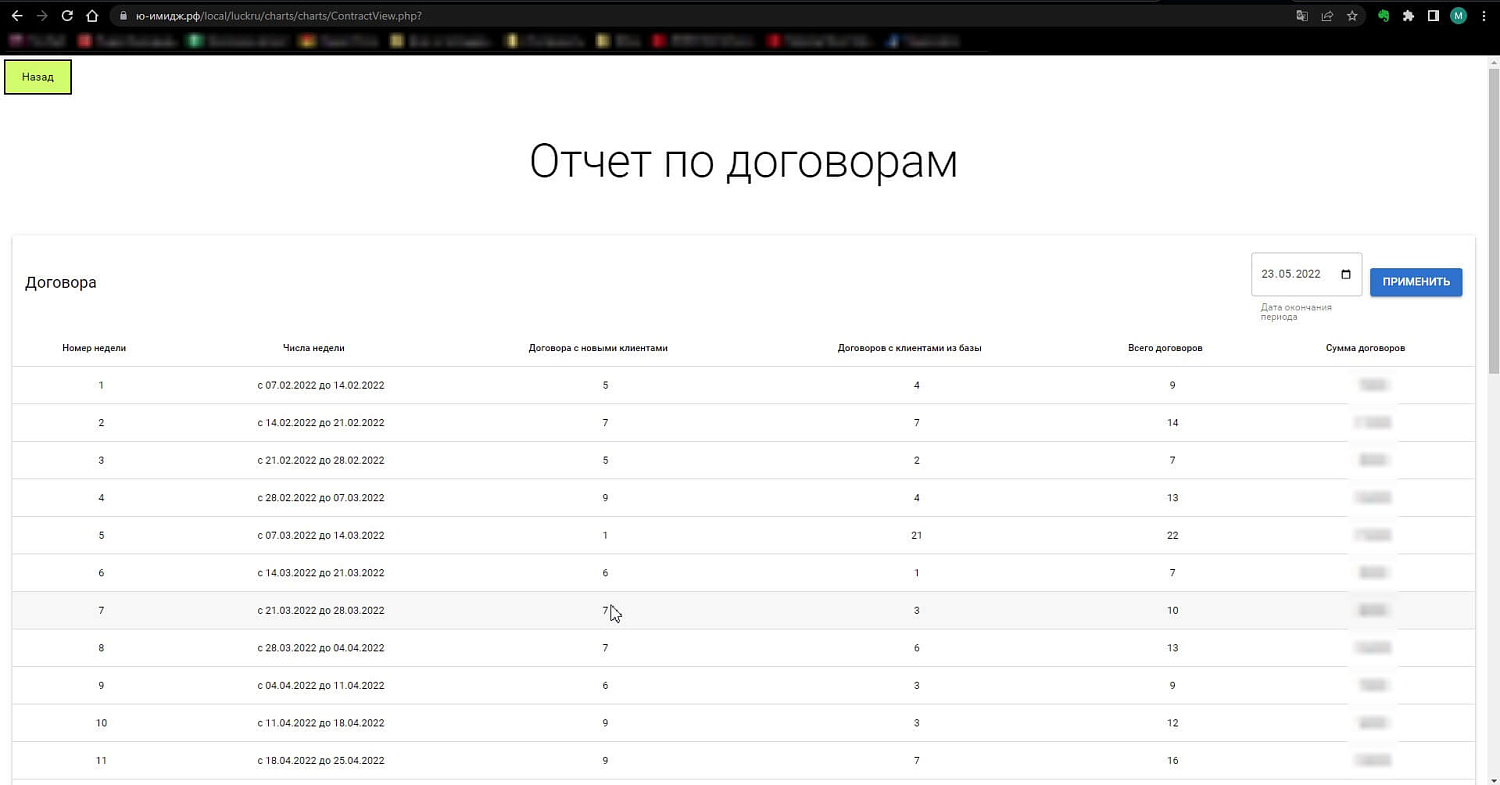Reload the report page
Viewport: 1500px width, 785px height.
67,15
